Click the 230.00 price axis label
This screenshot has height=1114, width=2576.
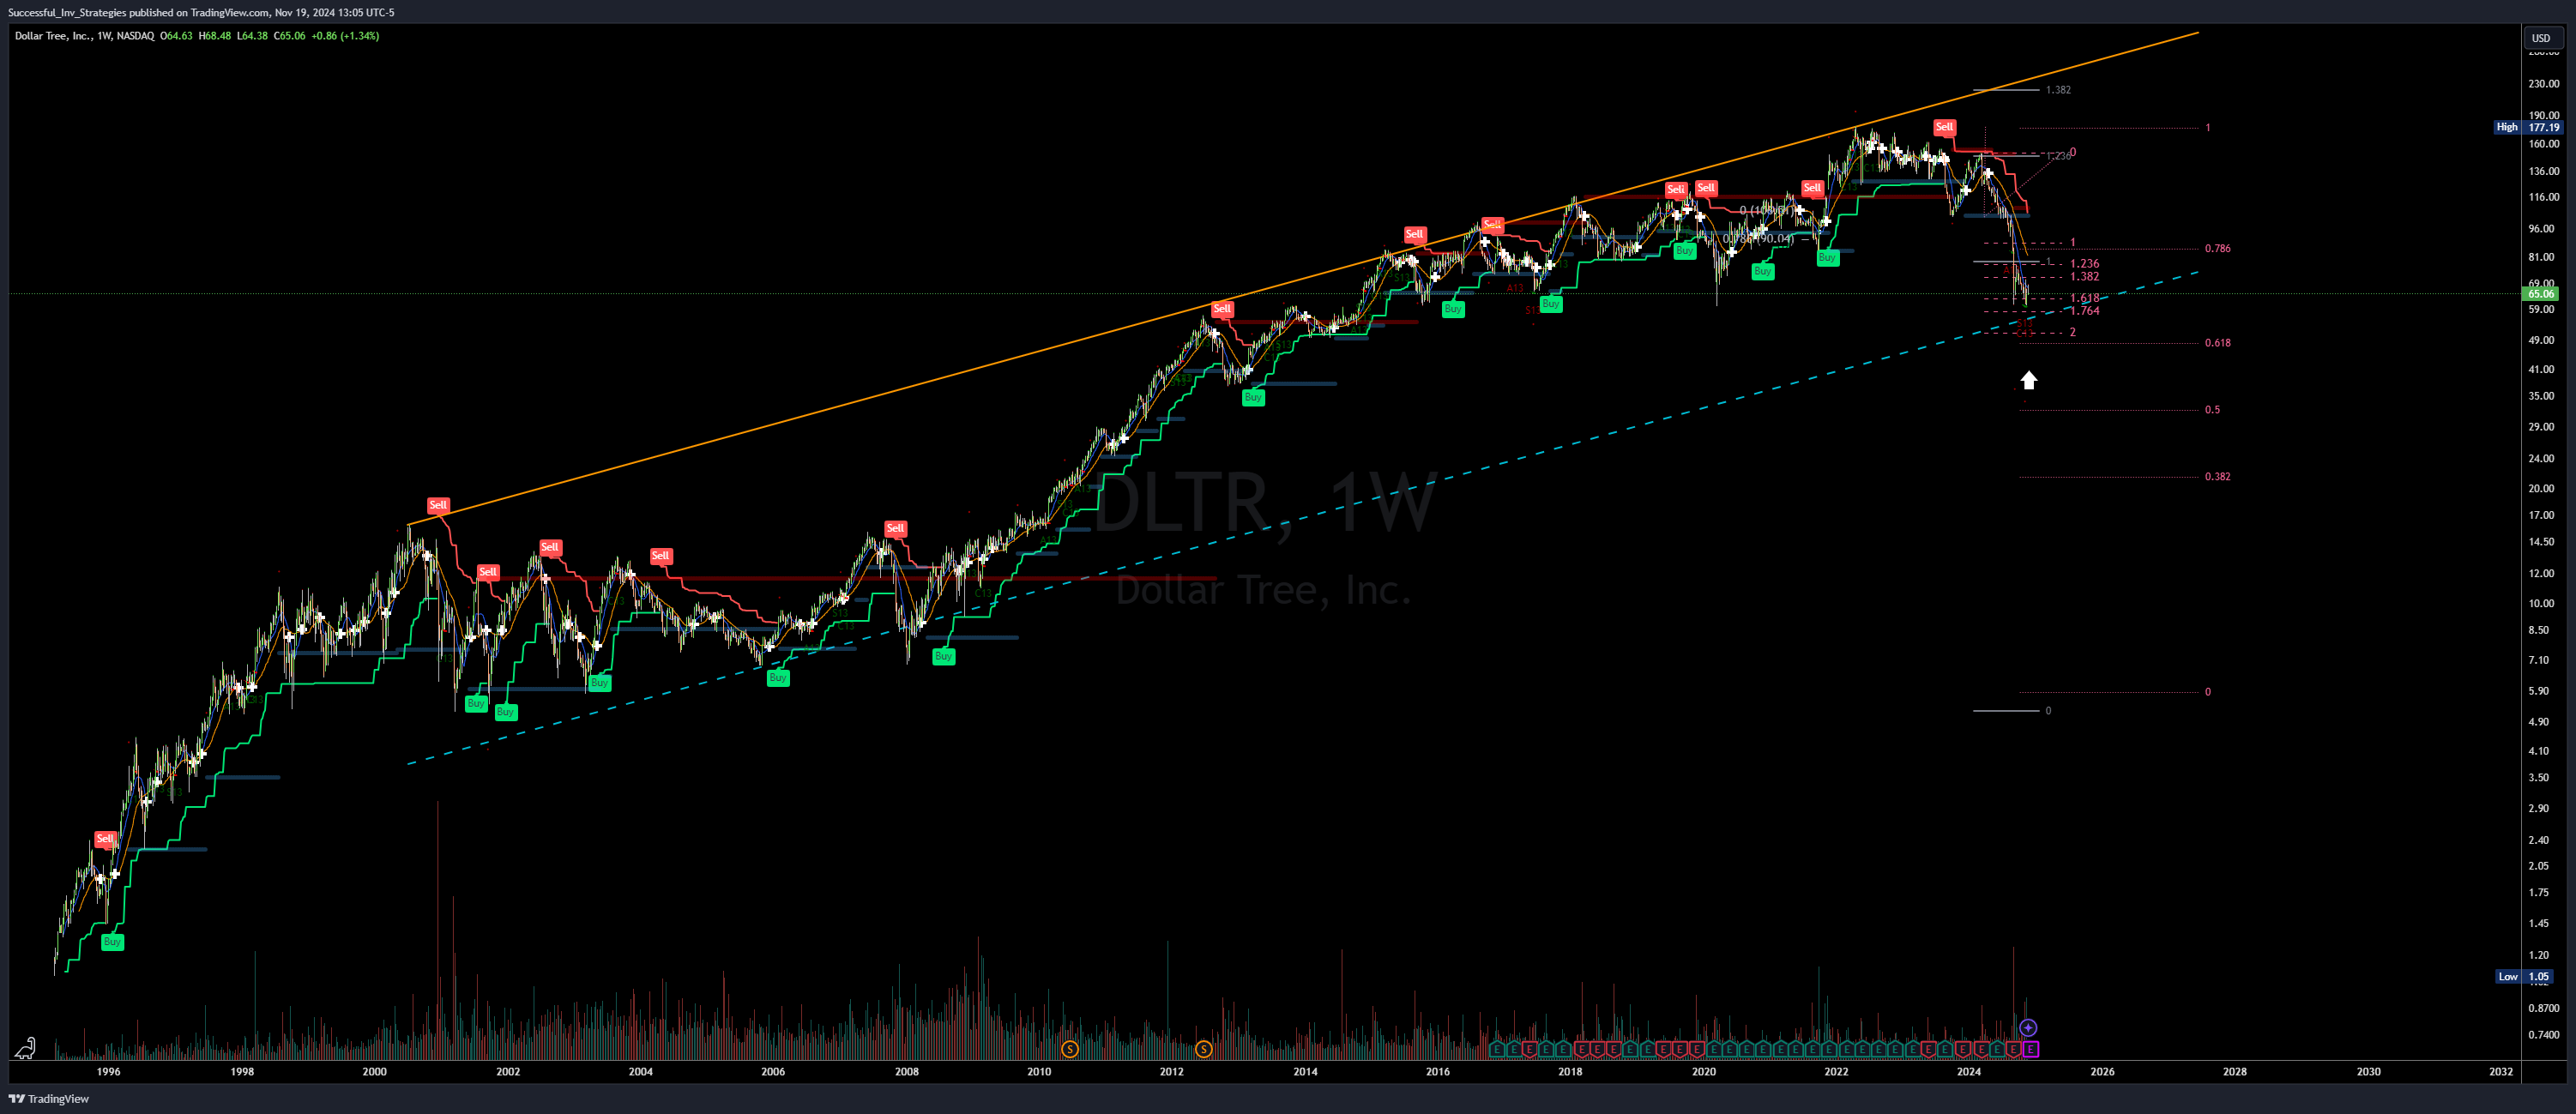pos(2543,84)
